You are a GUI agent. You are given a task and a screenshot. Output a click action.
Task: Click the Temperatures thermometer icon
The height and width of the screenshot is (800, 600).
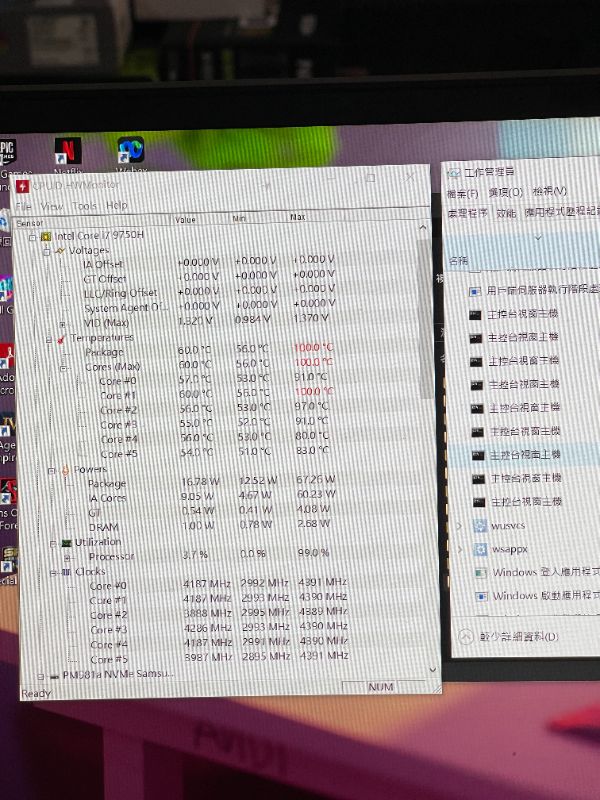point(61,339)
